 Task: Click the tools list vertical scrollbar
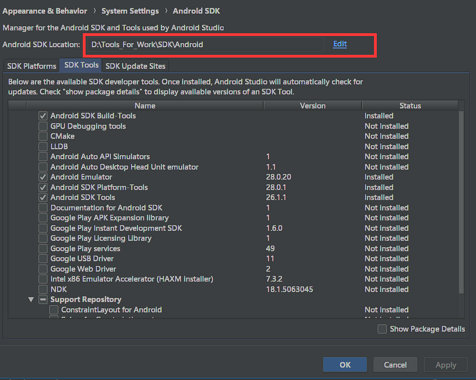click(x=461, y=202)
